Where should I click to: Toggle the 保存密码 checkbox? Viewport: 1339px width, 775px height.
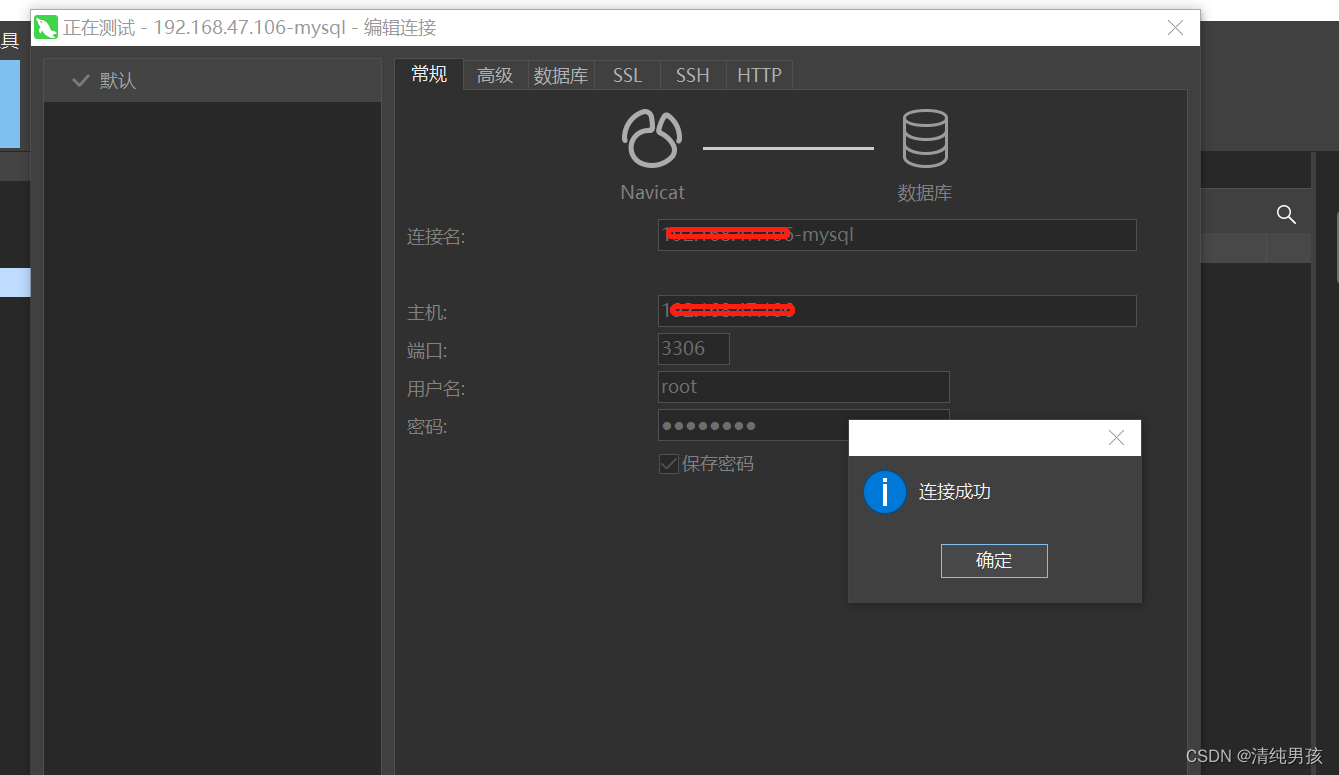pos(669,464)
